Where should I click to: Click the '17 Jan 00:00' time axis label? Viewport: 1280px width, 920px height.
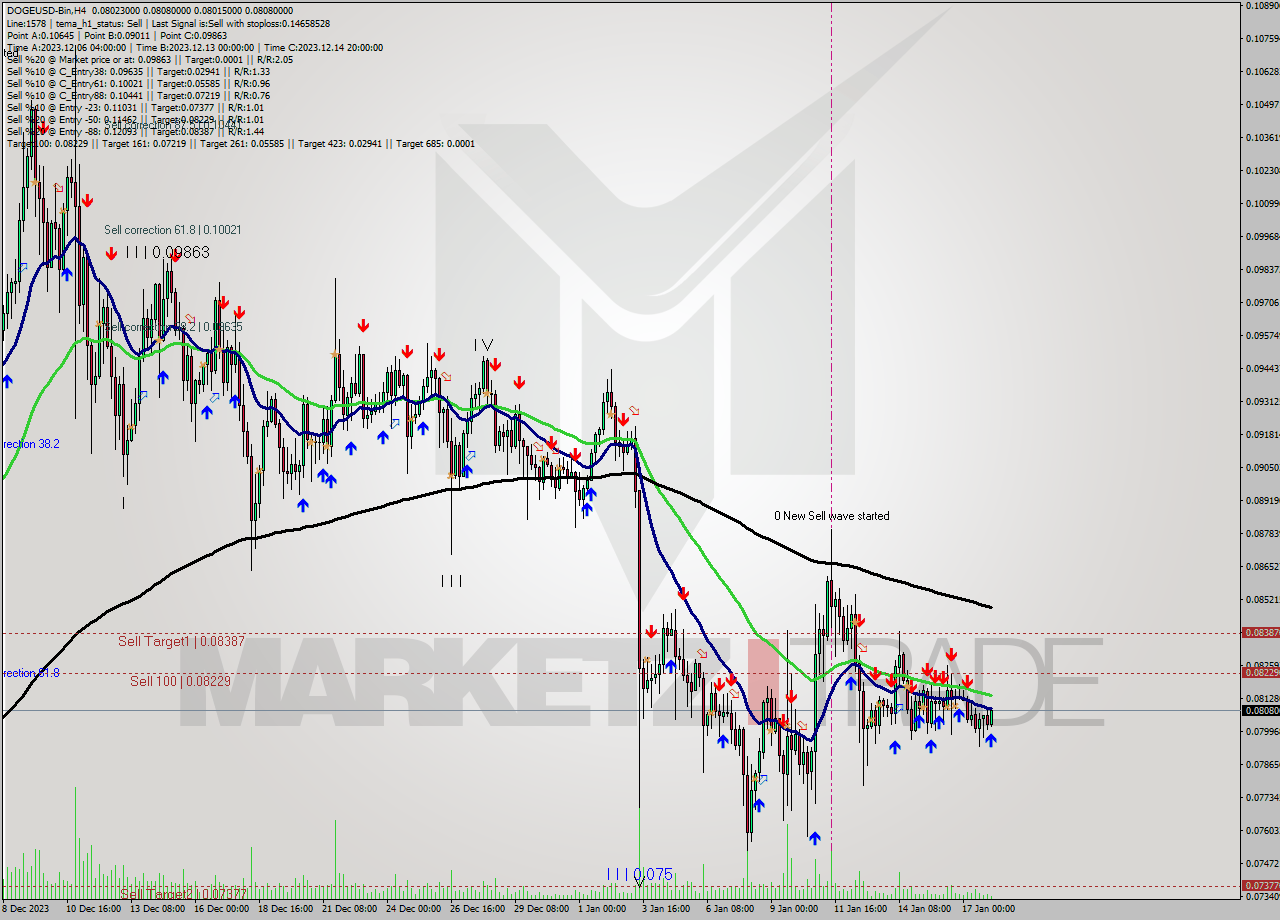point(988,909)
